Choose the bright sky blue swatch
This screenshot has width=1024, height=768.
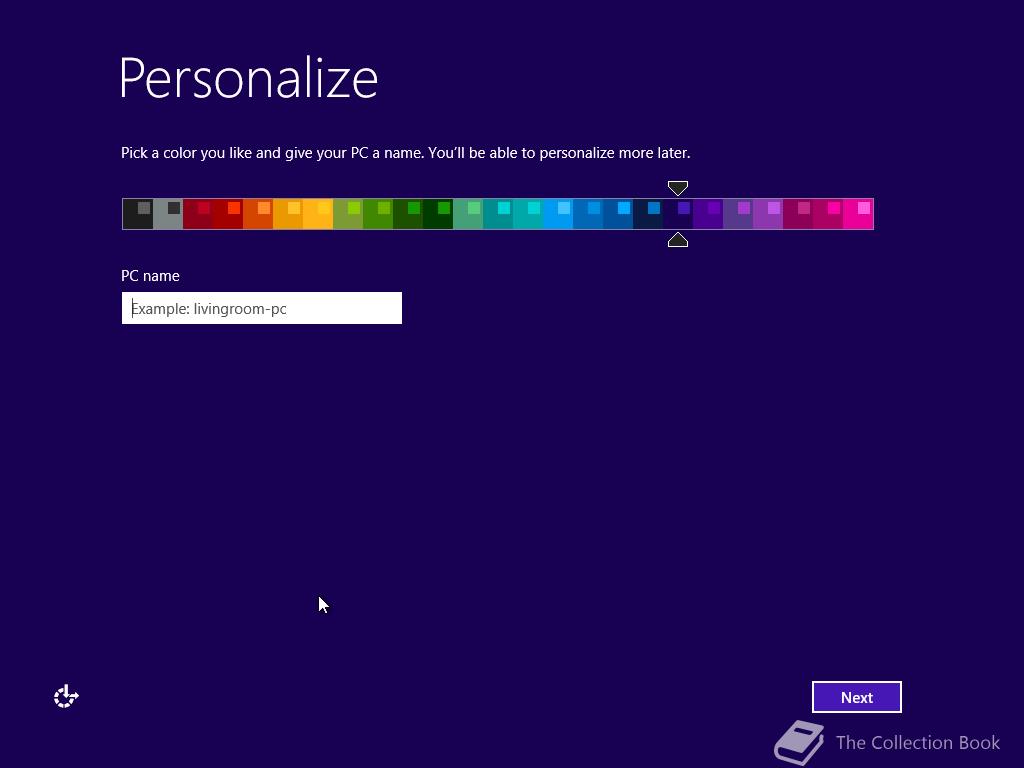click(558, 214)
